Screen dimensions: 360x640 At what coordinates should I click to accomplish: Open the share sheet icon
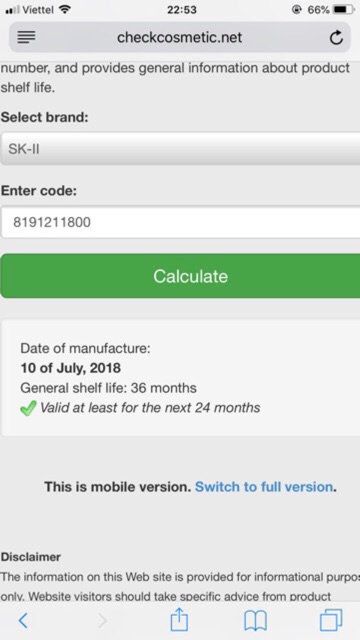coord(179,620)
